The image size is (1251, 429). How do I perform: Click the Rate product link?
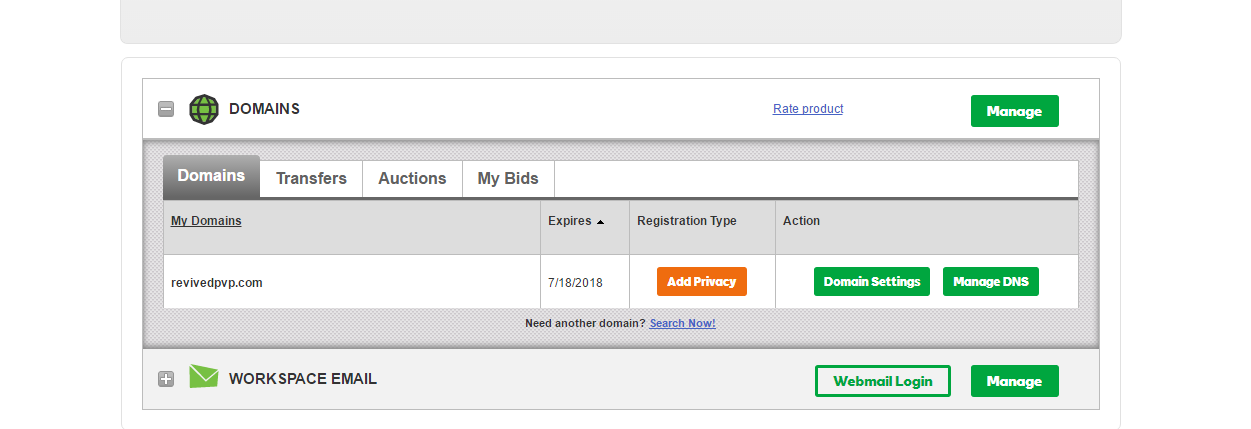click(x=808, y=109)
